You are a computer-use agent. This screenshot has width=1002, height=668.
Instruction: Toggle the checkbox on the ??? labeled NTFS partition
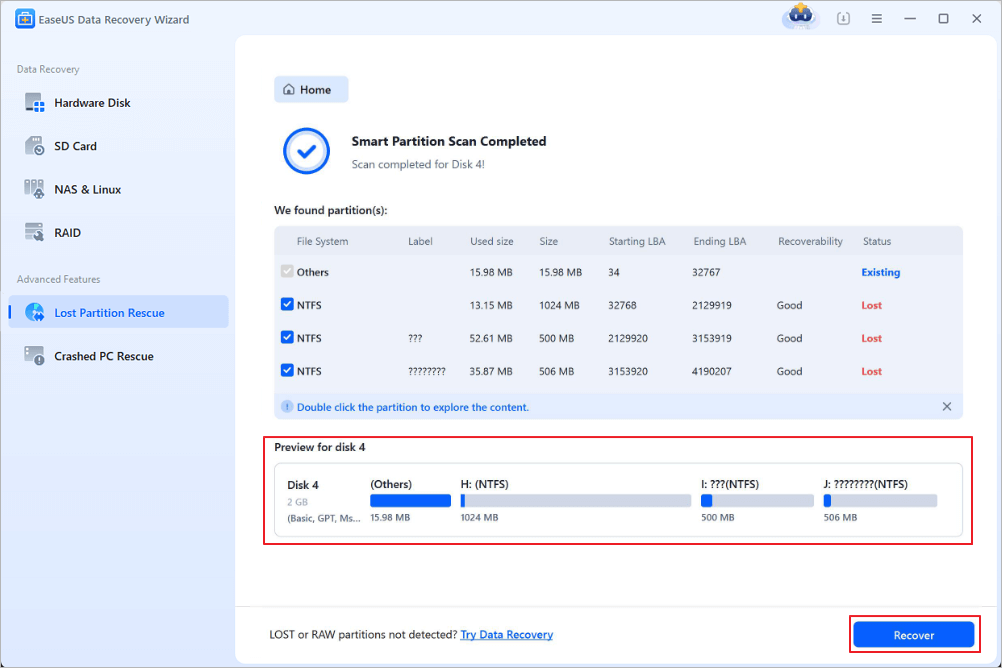(x=287, y=337)
